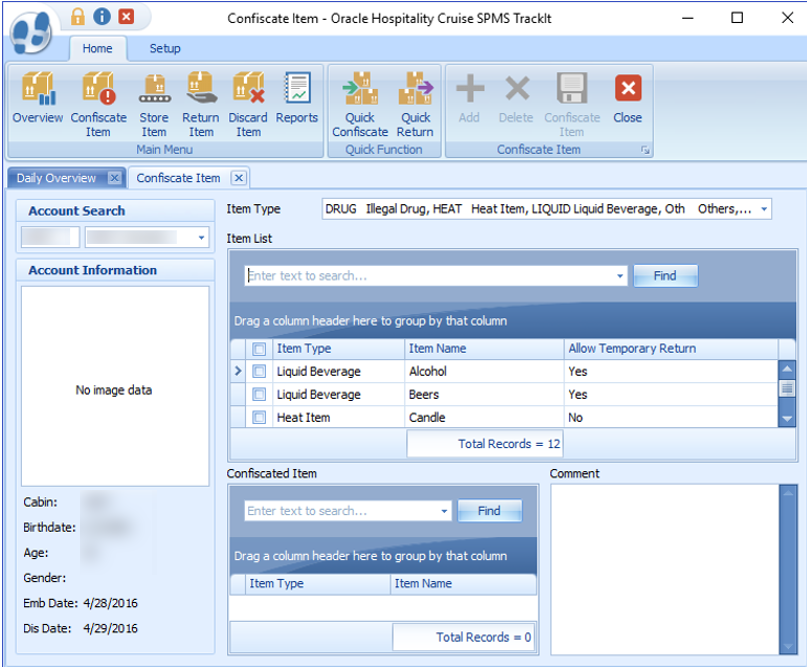Sort Confiscated Item grid by Item Type
This screenshot has width=807, height=667.
point(318,584)
